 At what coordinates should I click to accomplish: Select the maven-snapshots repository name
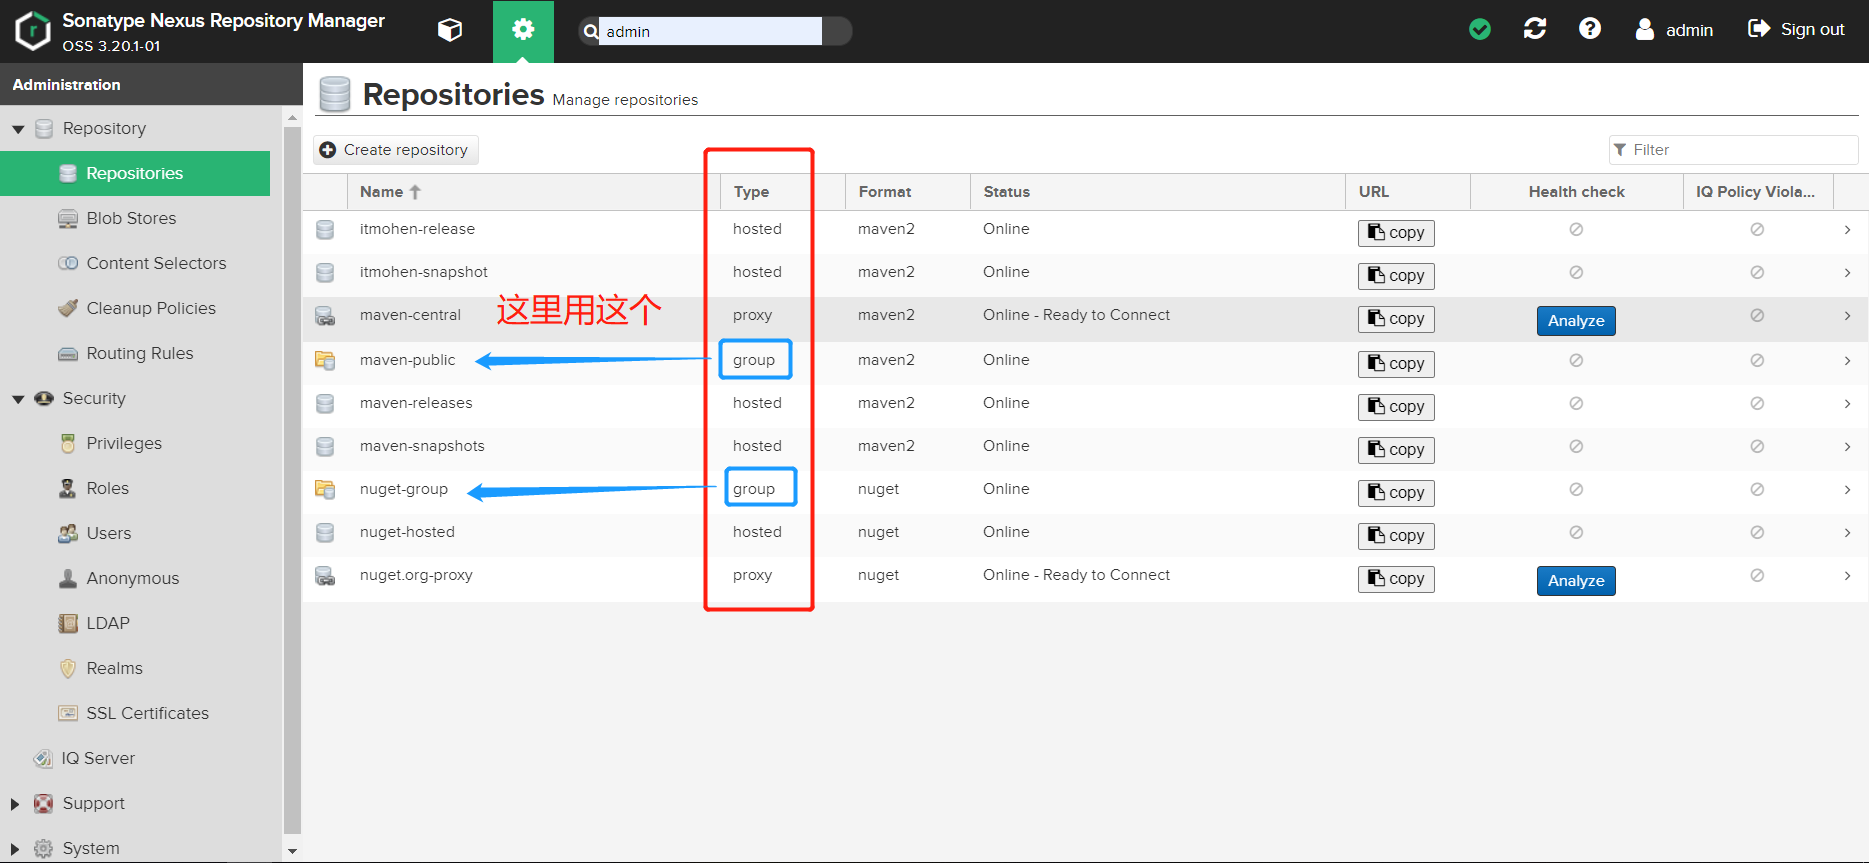pos(422,446)
